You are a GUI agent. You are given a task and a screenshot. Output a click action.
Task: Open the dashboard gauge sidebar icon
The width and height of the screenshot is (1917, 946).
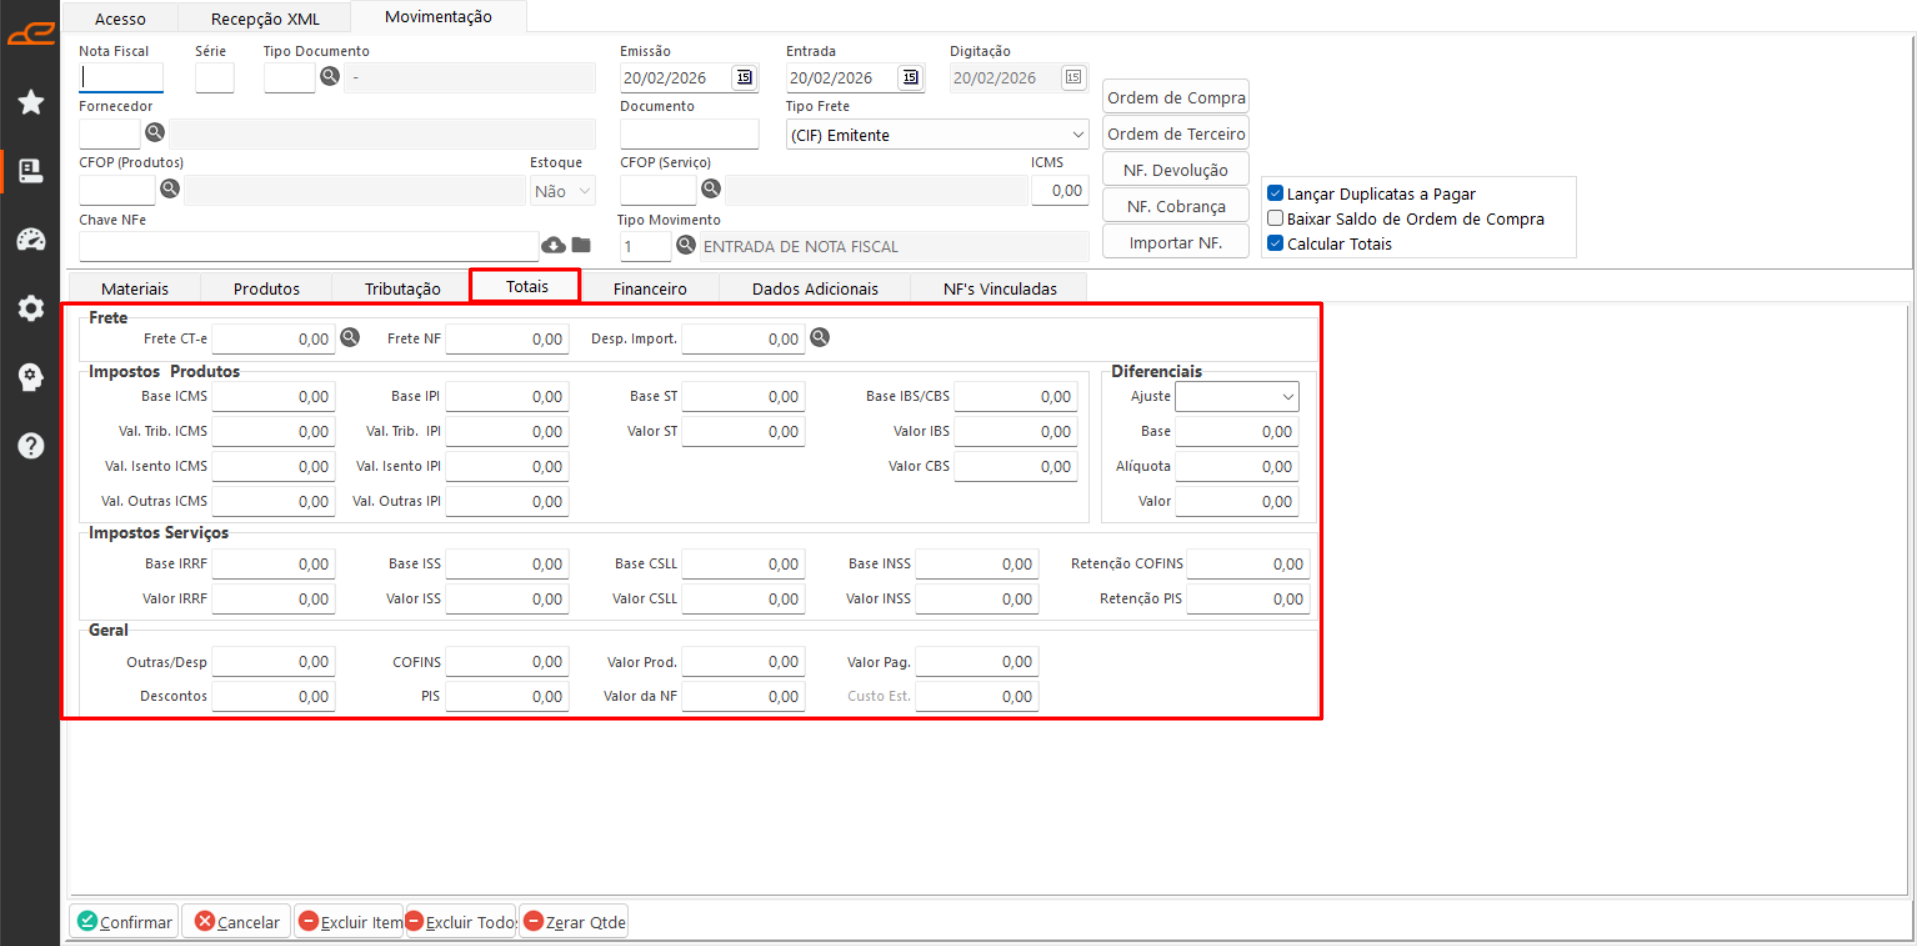coord(31,240)
